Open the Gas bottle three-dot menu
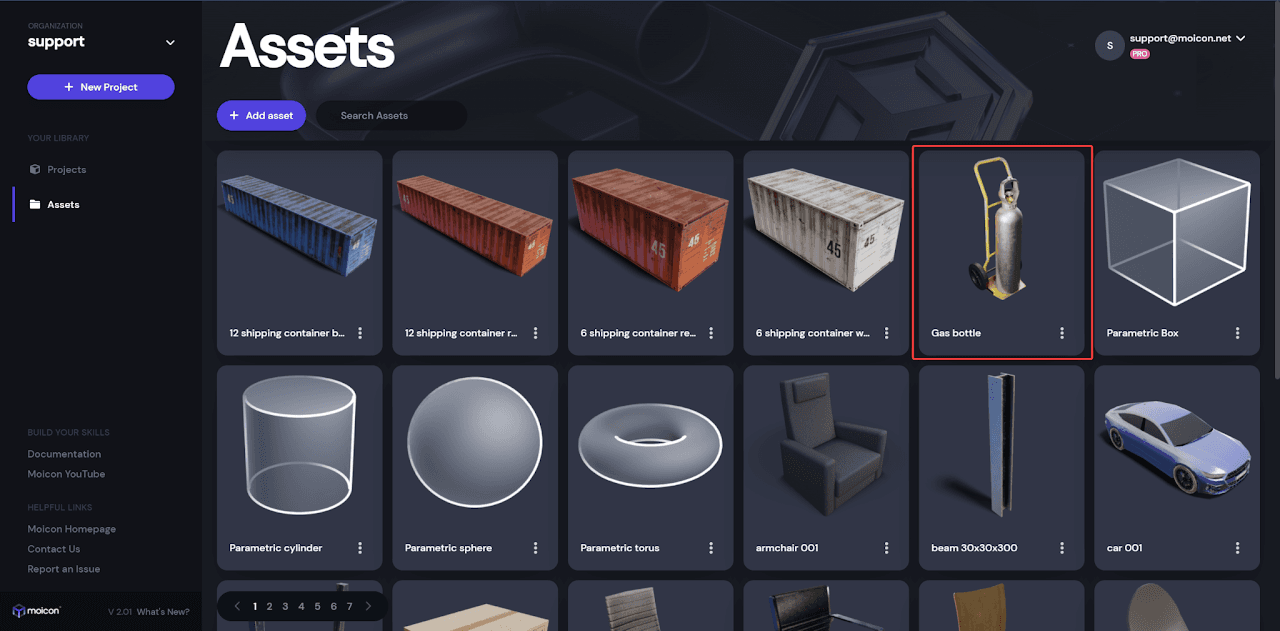The height and width of the screenshot is (631, 1280). coord(1062,333)
